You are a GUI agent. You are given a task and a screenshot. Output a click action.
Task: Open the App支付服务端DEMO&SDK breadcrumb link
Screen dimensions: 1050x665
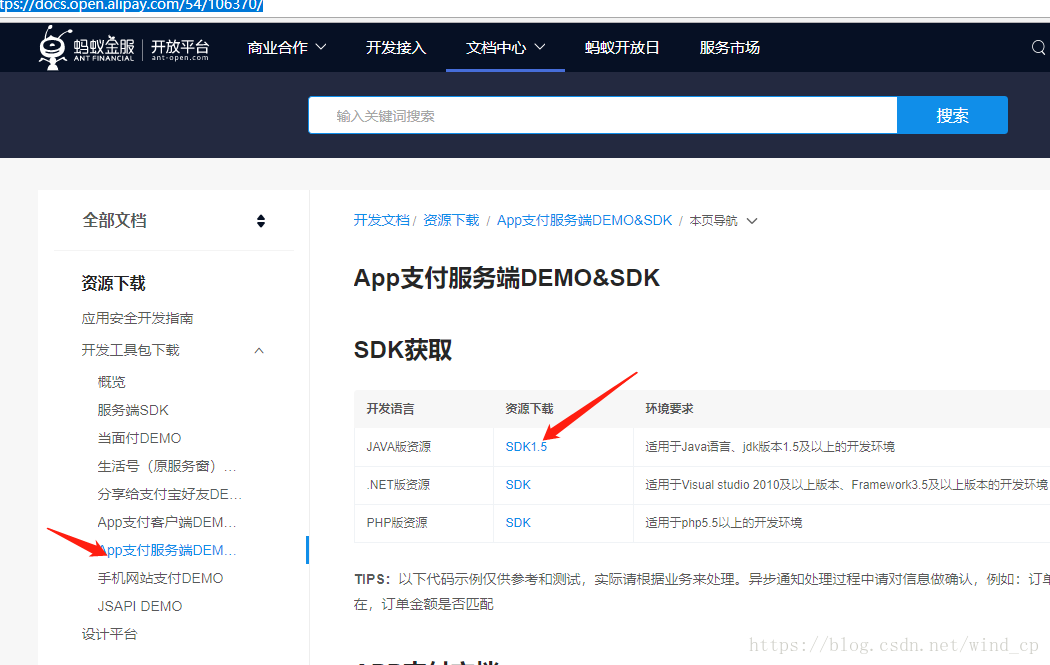(584, 220)
